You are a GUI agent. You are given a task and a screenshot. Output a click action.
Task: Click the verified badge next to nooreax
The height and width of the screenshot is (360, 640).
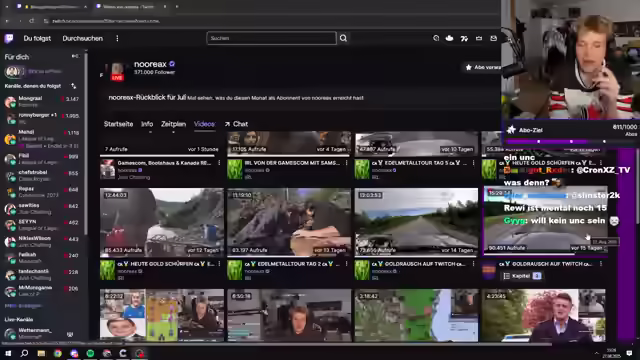point(172,64)
